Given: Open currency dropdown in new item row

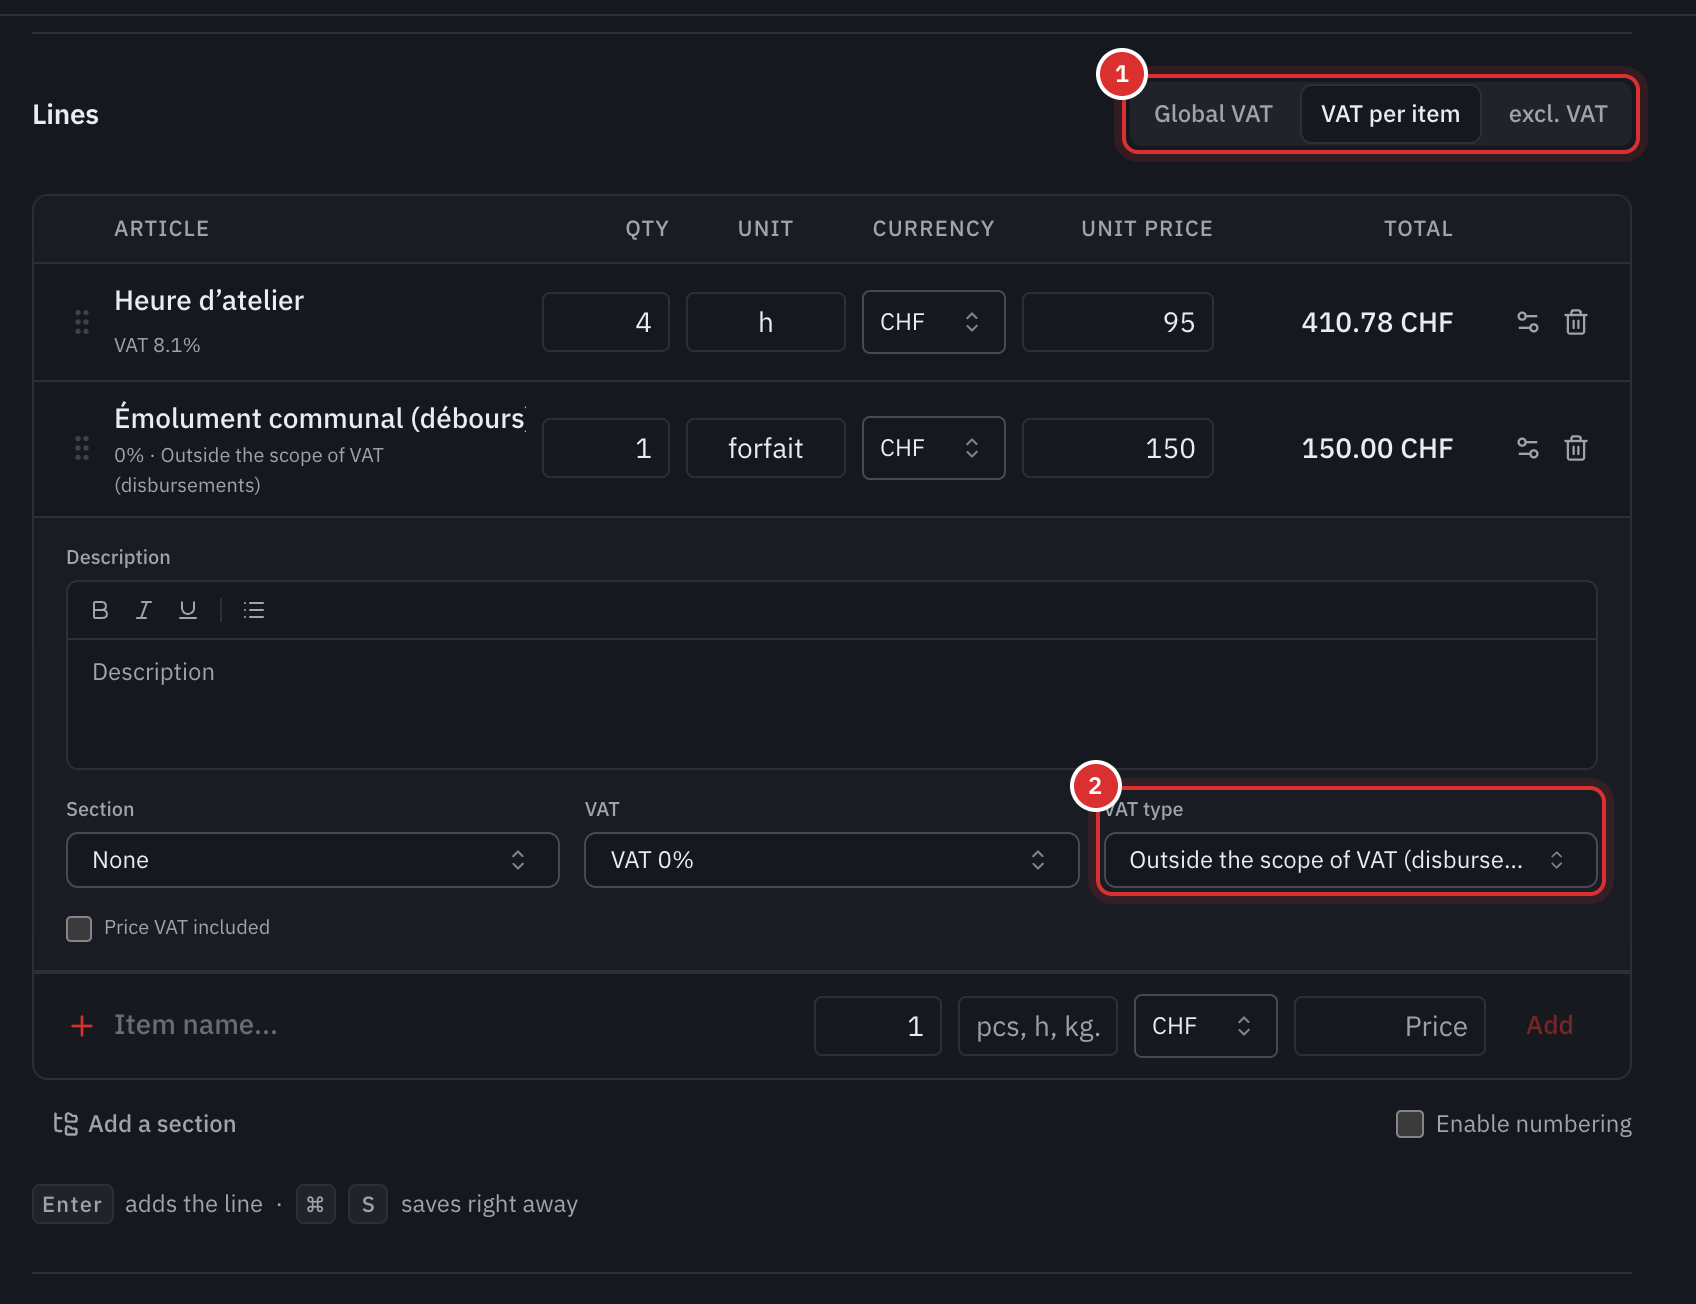Looking at the screenshot, I should pos(1206,1026).
